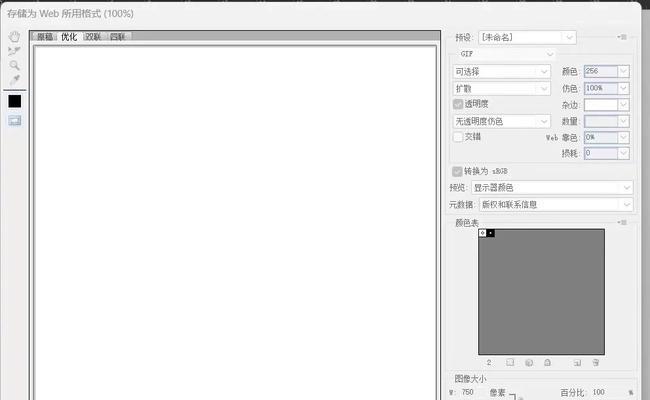Switch to the 四联 tab
Screen dimensions: 650x400
coord(118,37)
